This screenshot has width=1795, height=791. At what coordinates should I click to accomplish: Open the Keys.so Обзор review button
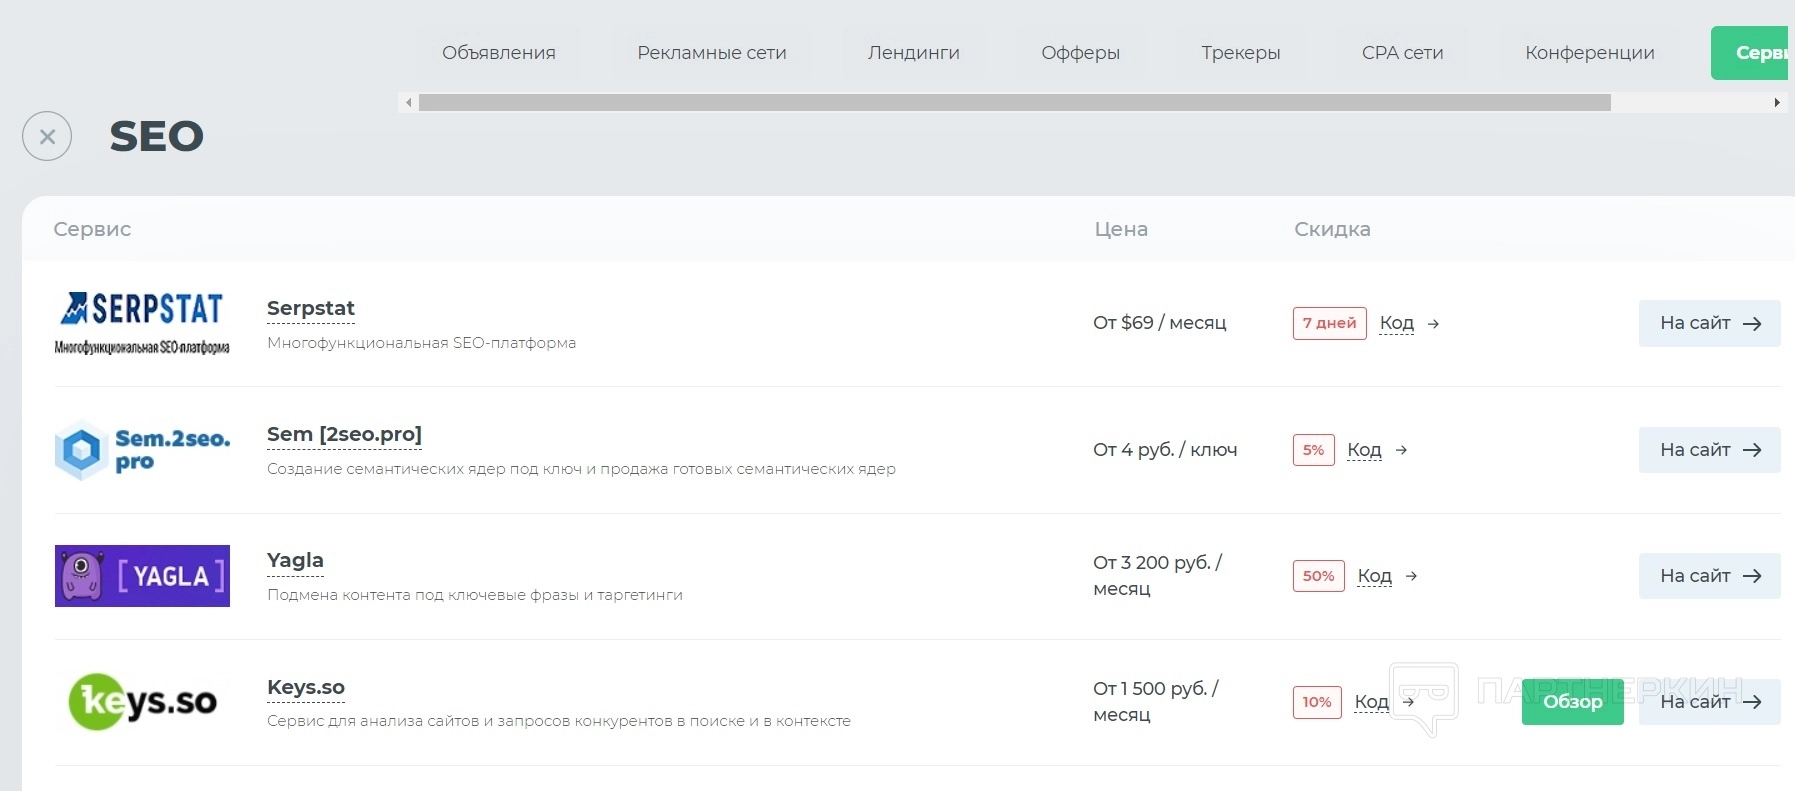click(1572, 702)
